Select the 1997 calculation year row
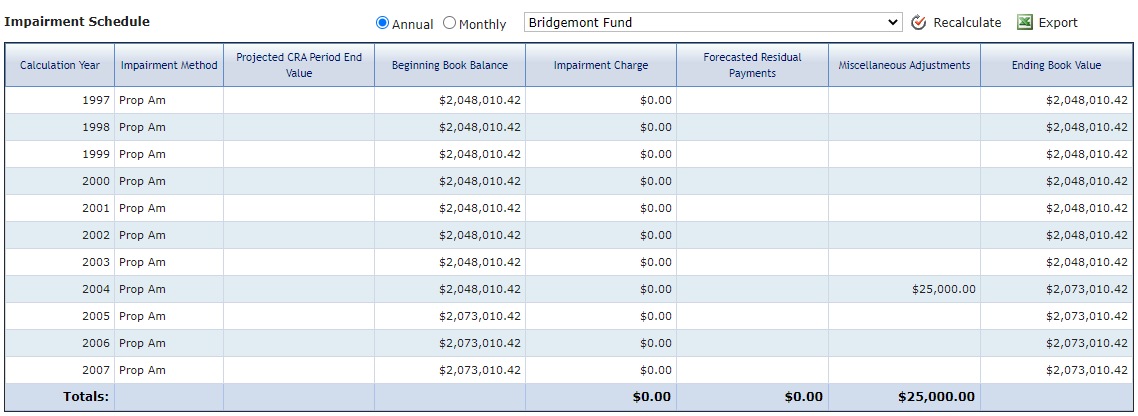The image size is (1138, 416). click(x=569, y=100)
